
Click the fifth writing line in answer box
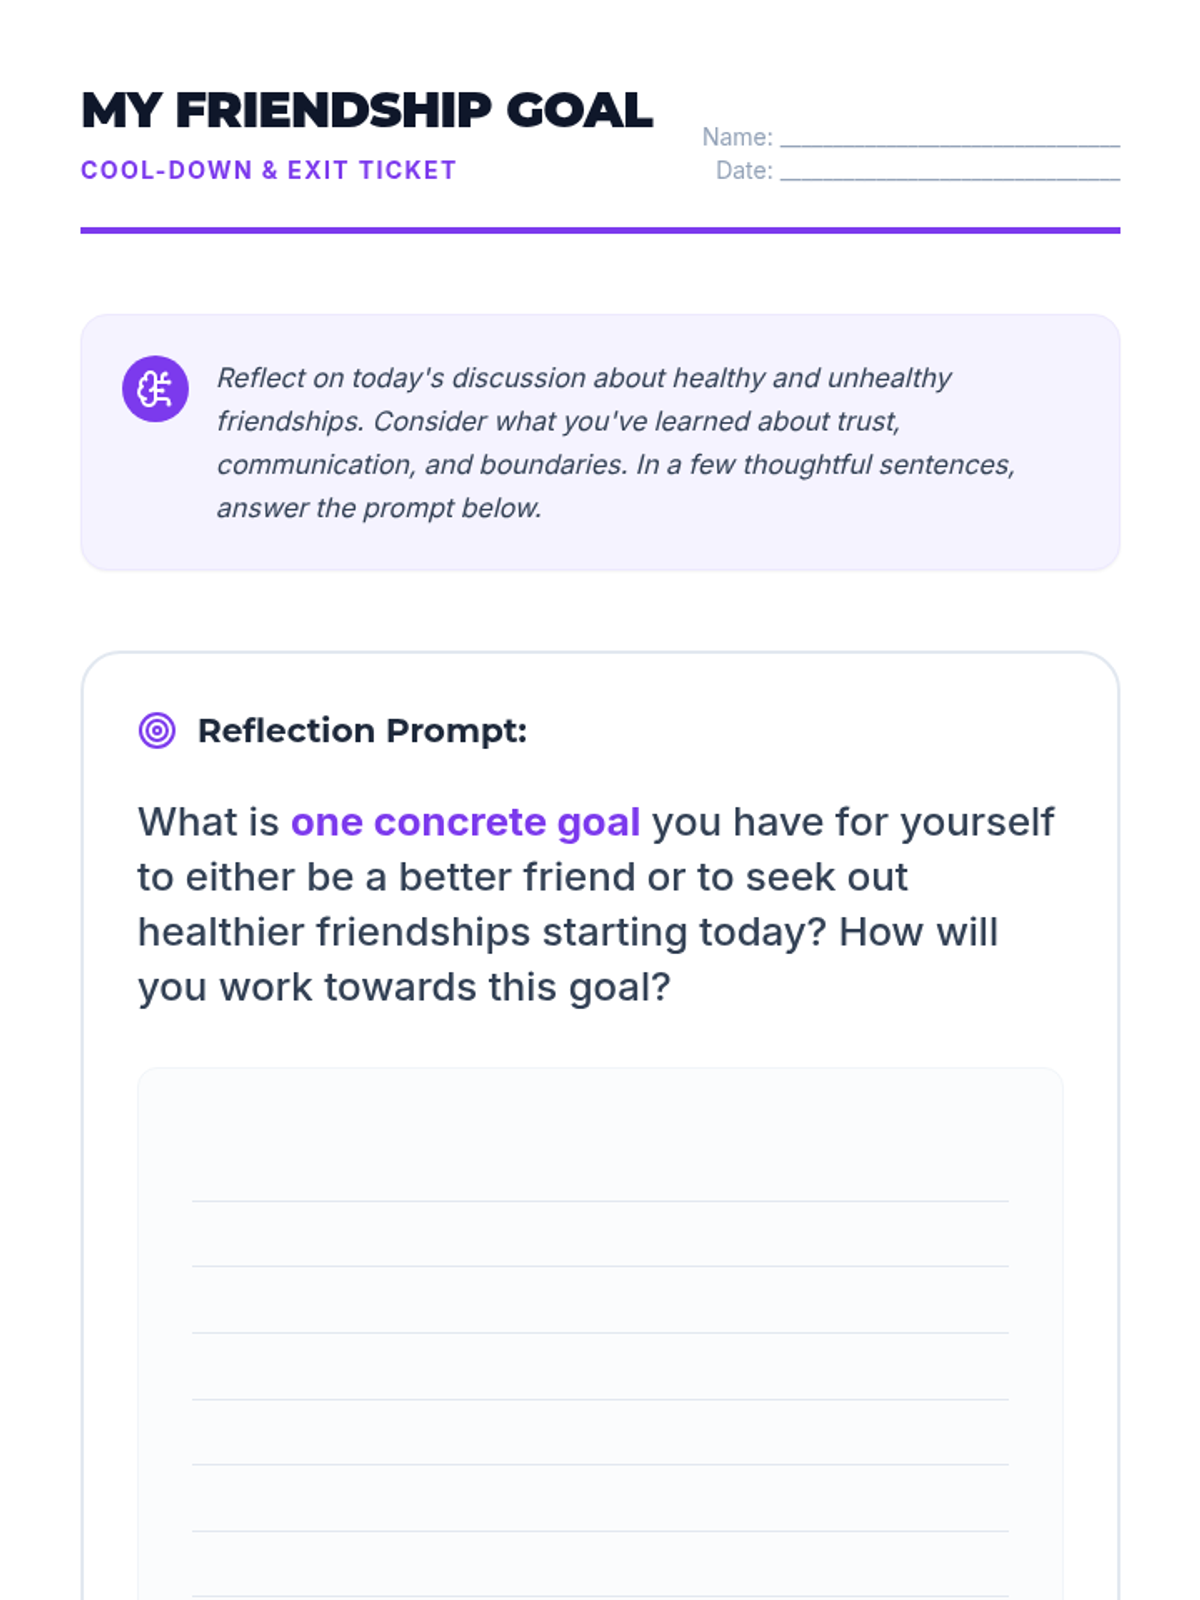click(600, 1464)
